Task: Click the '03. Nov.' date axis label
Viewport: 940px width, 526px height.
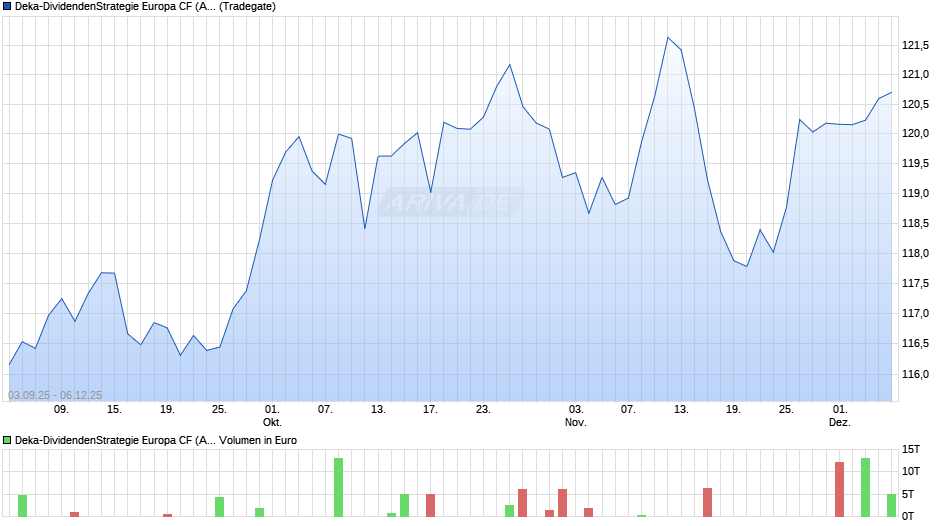Action: pyautogui.click(x=576, y=416)
